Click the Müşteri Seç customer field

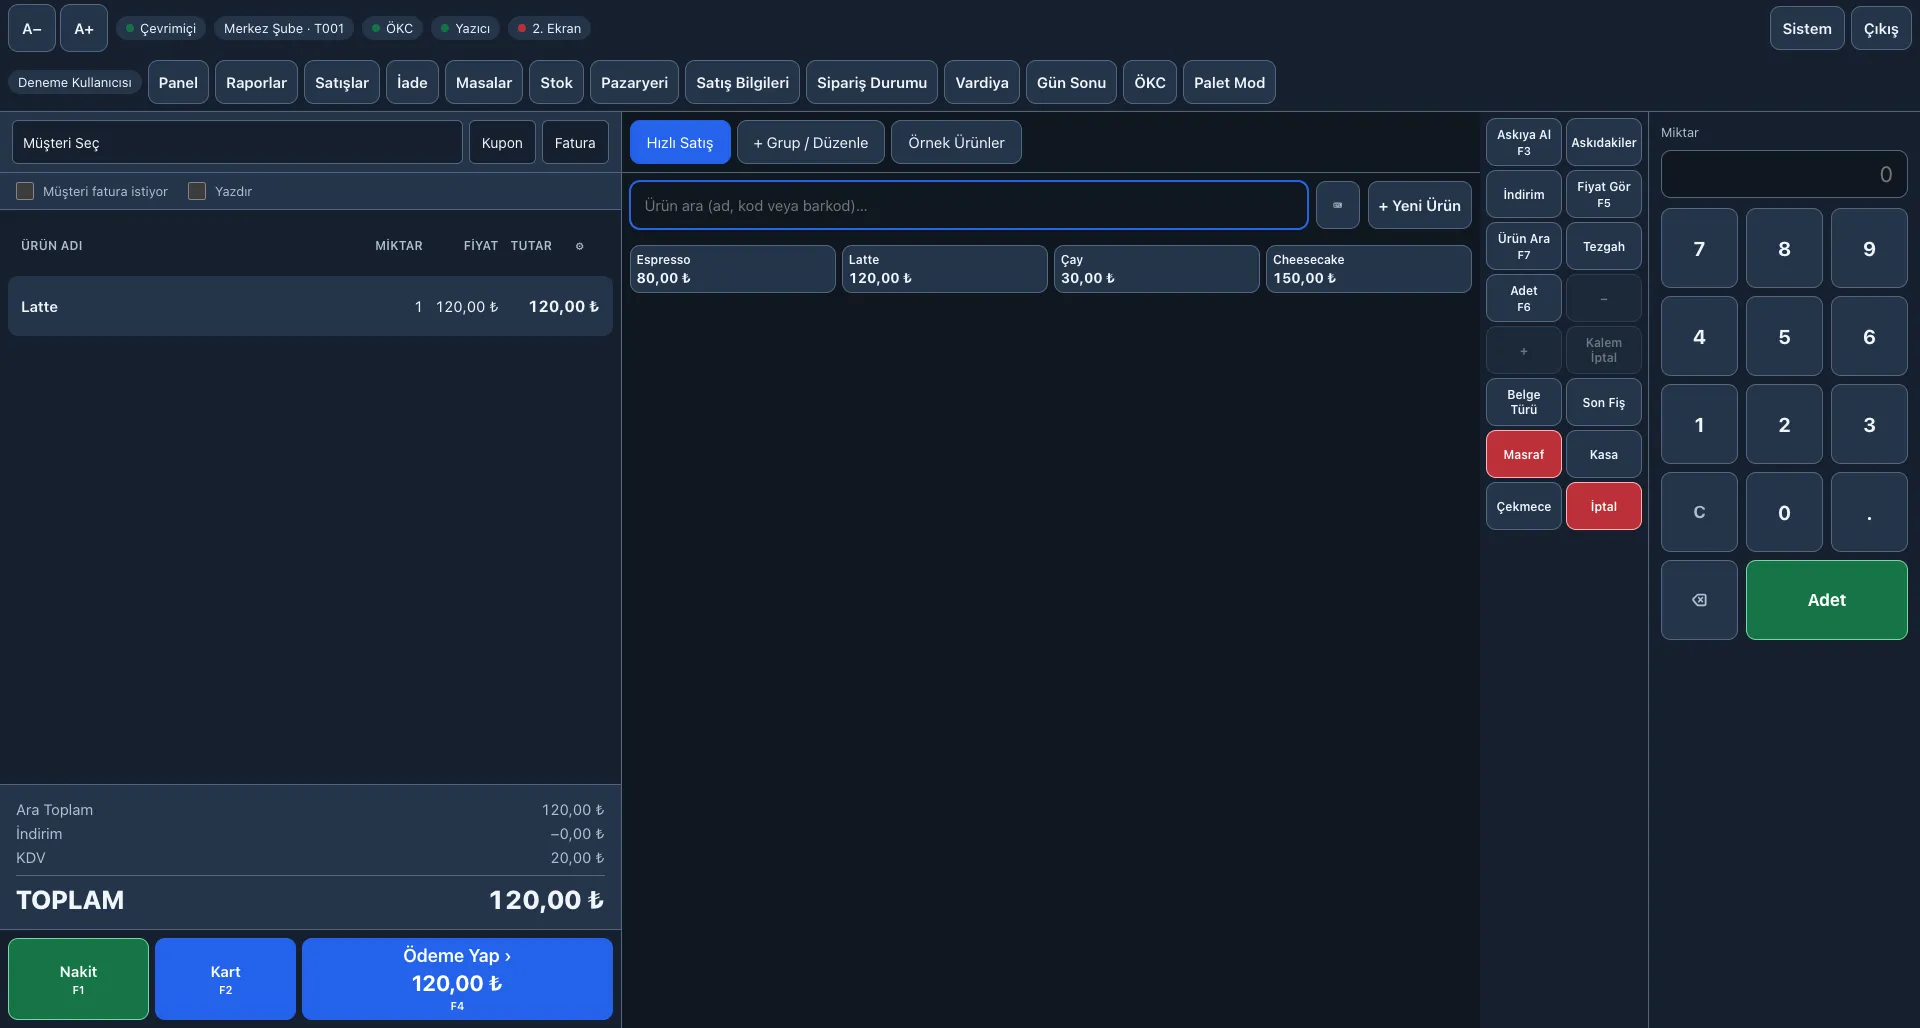coord(237,142)
